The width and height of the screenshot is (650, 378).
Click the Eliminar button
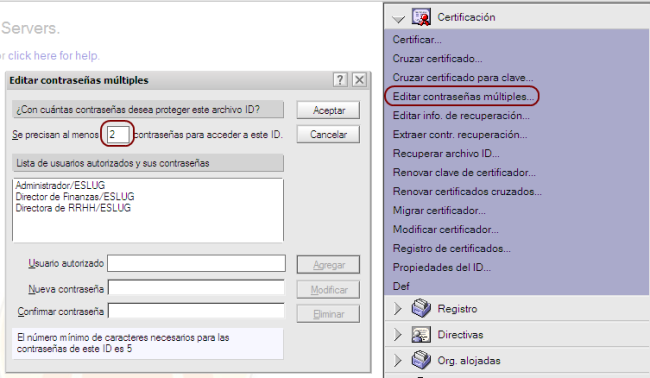pyautogui.click(x=328, y=314)
